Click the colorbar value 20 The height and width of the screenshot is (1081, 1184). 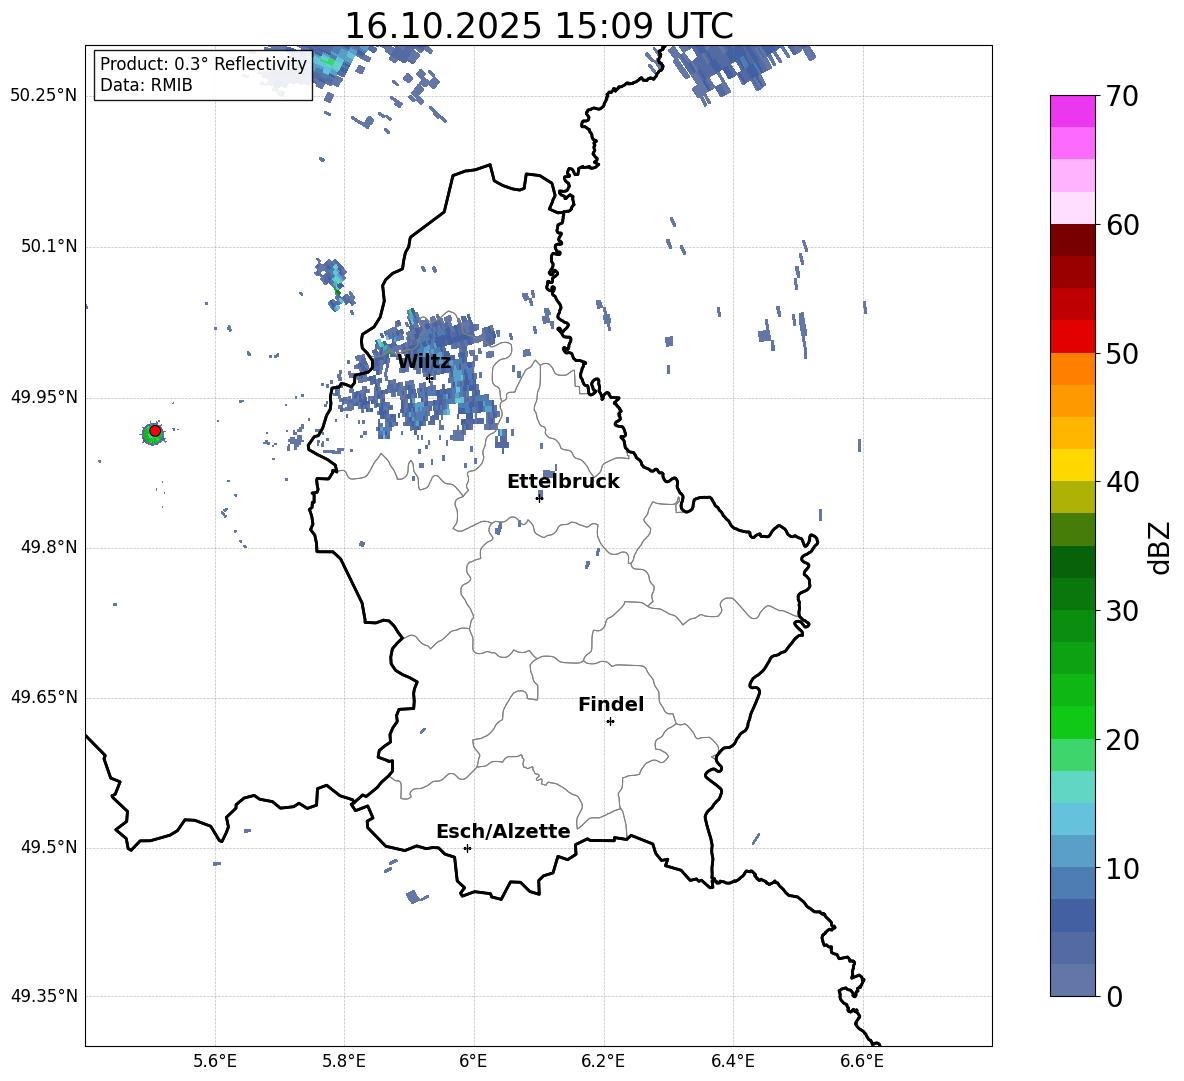[x=1122, y=740]
